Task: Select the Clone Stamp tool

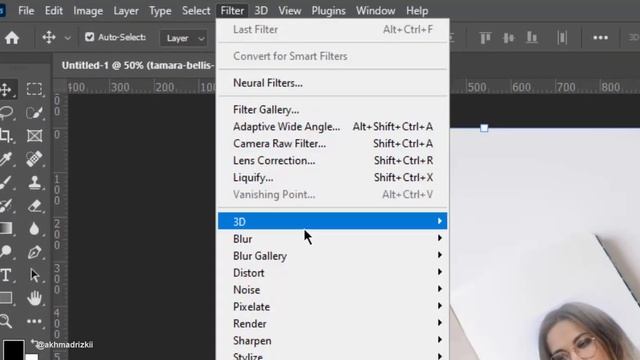Action: (x=34, y=182)
